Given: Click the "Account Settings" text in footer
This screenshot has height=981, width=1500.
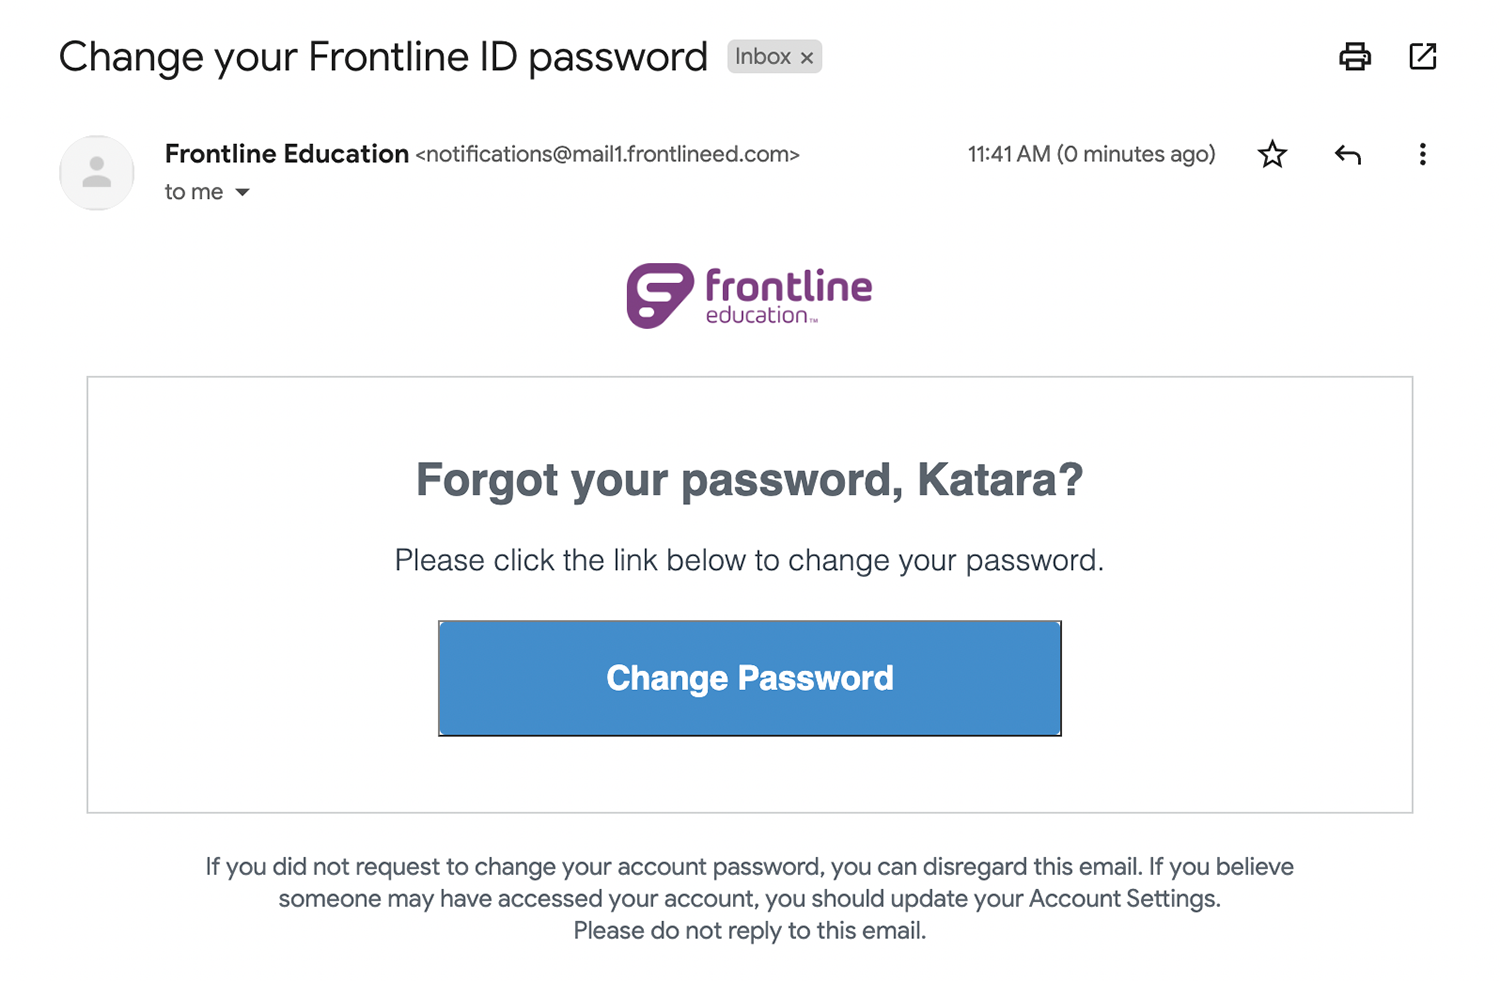Looking at the screenshot, I should tap(1123, 898).
